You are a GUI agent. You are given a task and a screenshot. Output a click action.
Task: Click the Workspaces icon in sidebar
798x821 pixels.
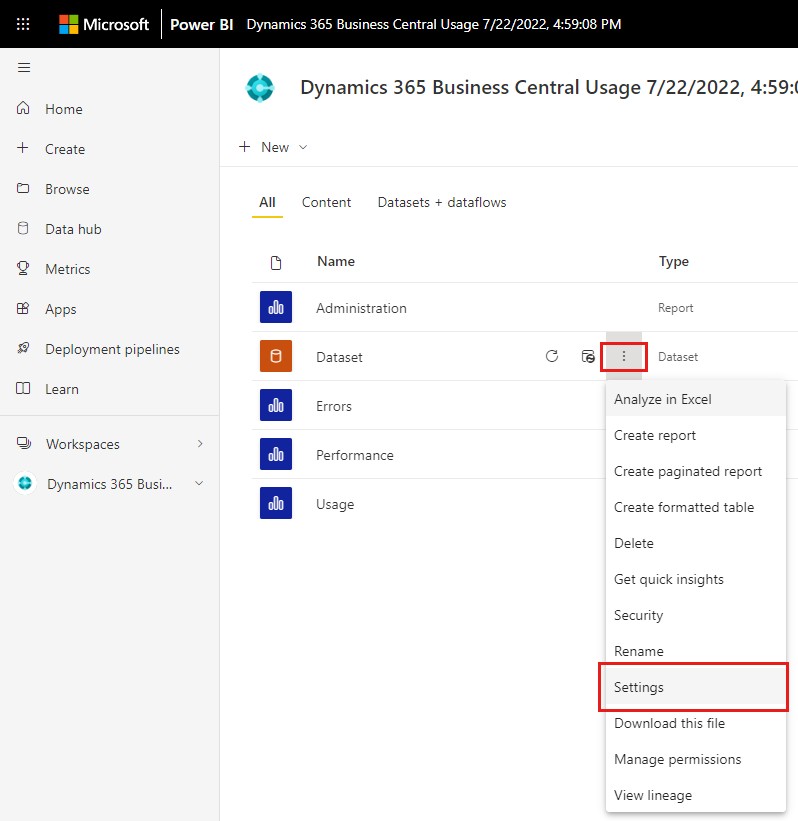click(24, 443)
